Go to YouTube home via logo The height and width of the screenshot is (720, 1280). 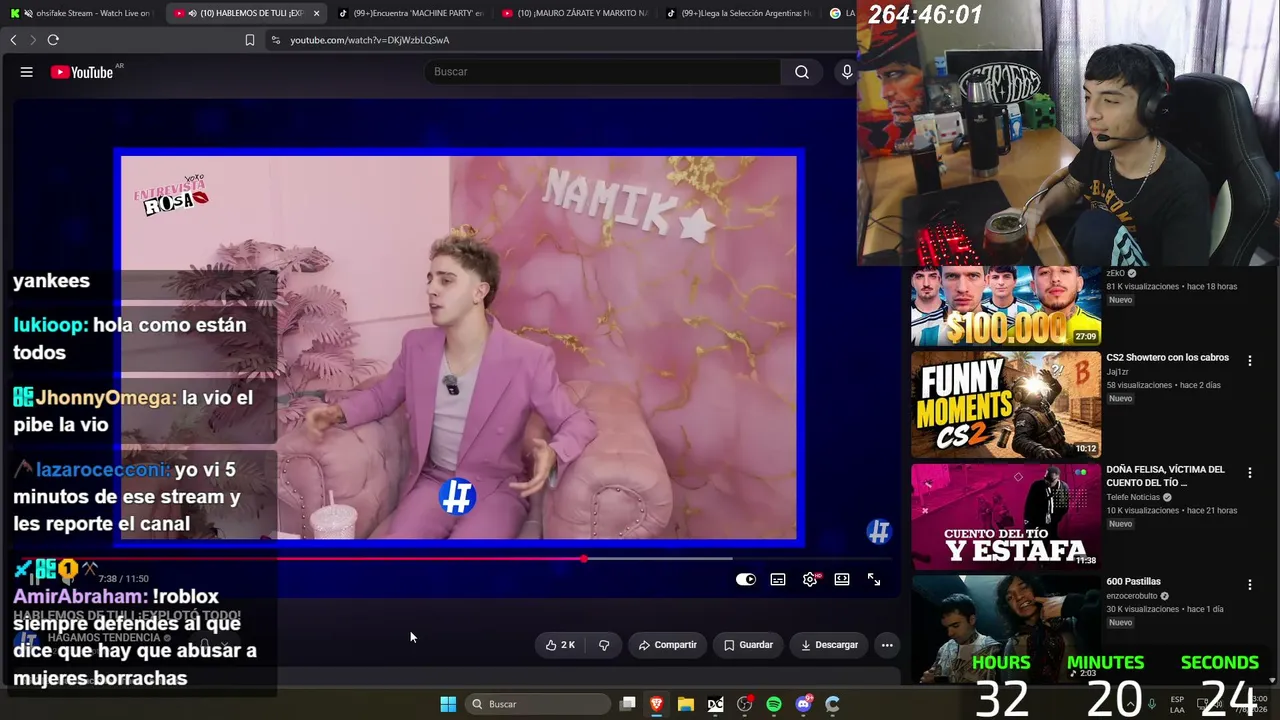click(82, 72)
